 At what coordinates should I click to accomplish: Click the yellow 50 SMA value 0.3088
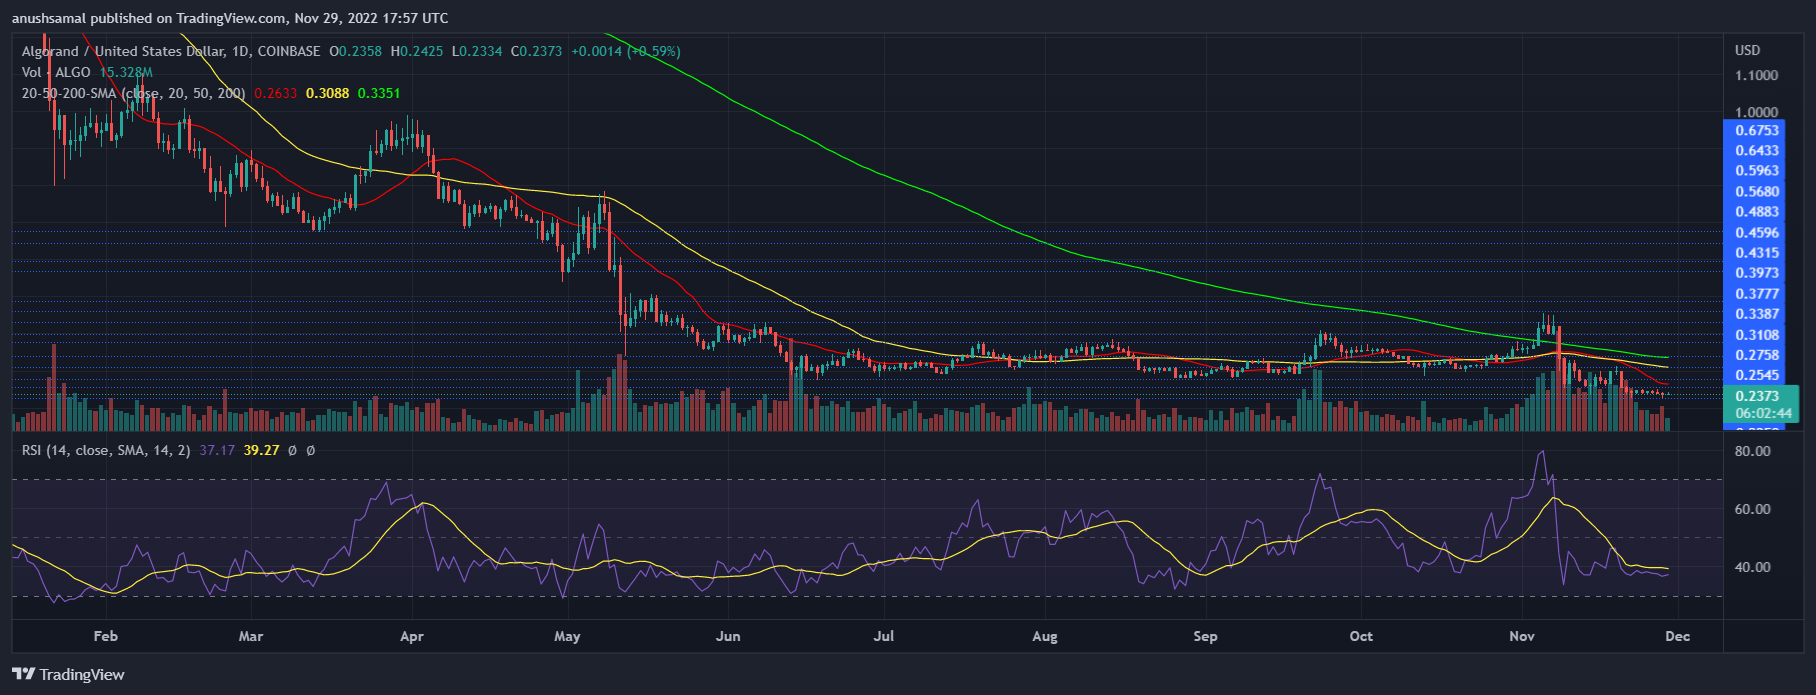pos(327,93)
